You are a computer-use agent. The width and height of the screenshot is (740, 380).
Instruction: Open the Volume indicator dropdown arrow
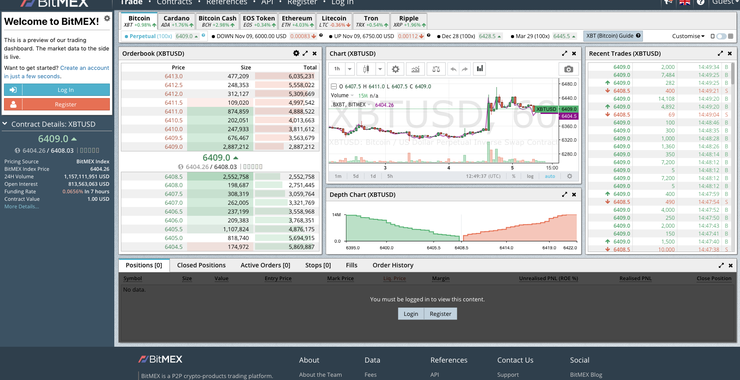352,95
